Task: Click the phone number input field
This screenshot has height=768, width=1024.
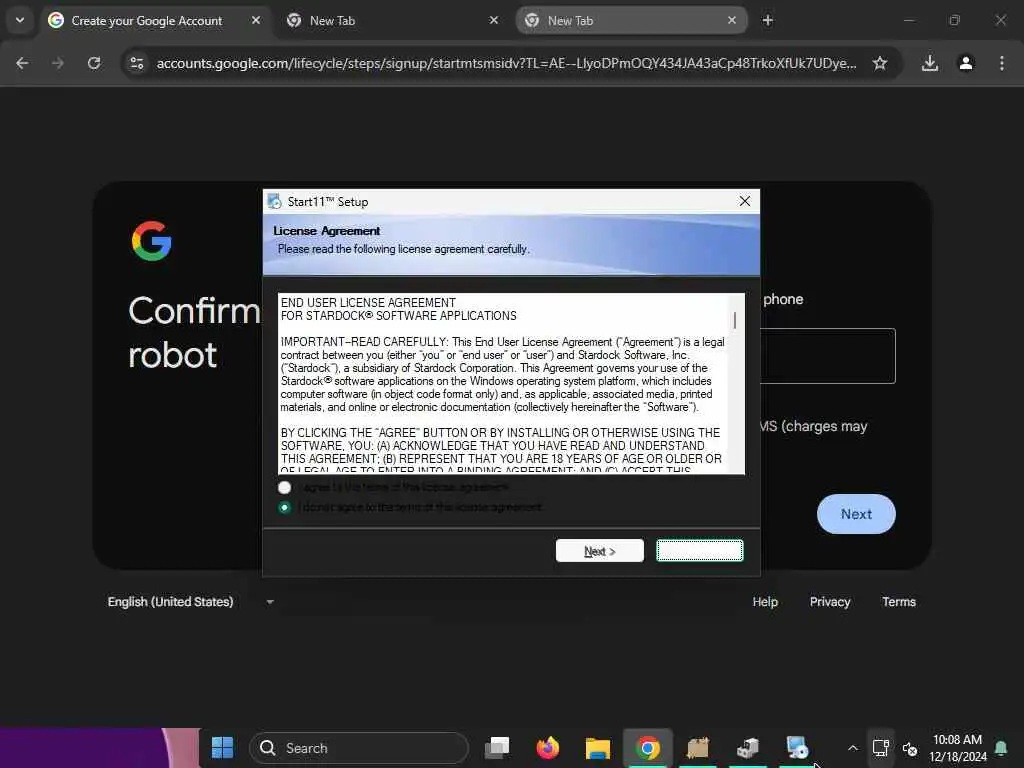Action: (x=828, y=356)
